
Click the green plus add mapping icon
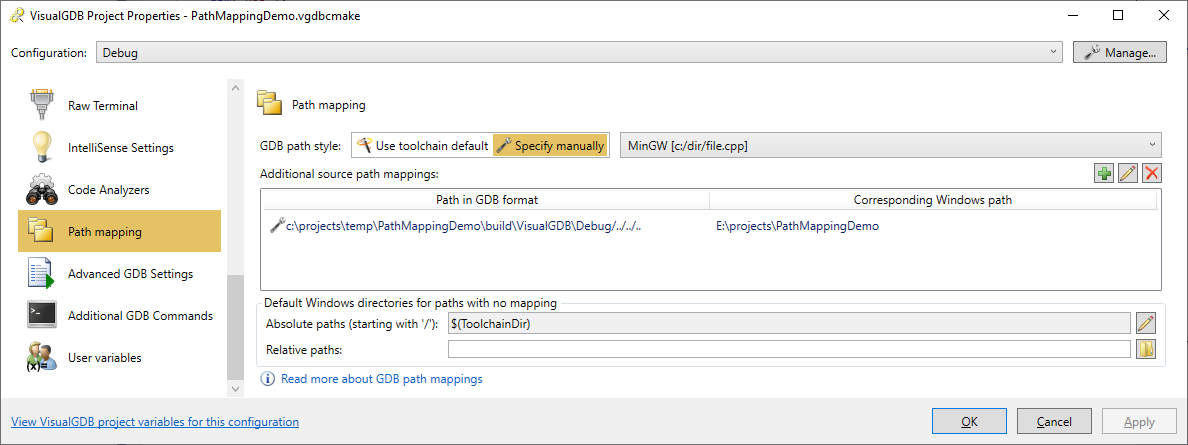tap(1104, 174)
